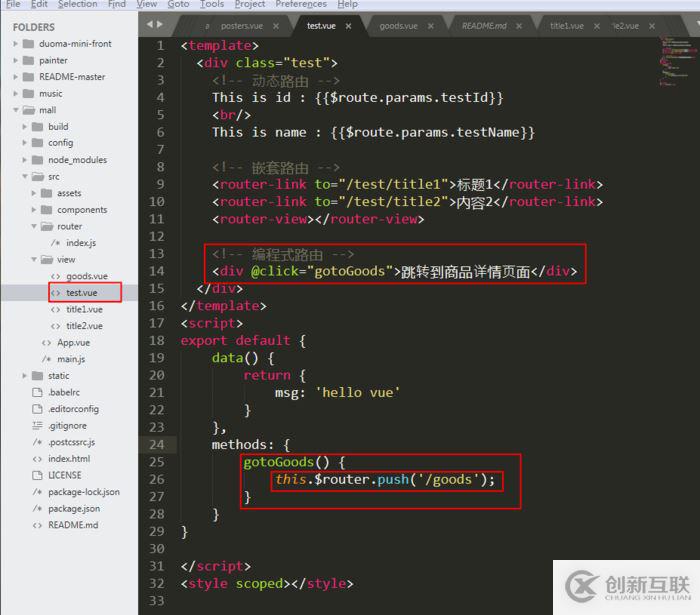Viewport: 700px width, 615px height.
Task: Open the Help menu
Action: 348,4
